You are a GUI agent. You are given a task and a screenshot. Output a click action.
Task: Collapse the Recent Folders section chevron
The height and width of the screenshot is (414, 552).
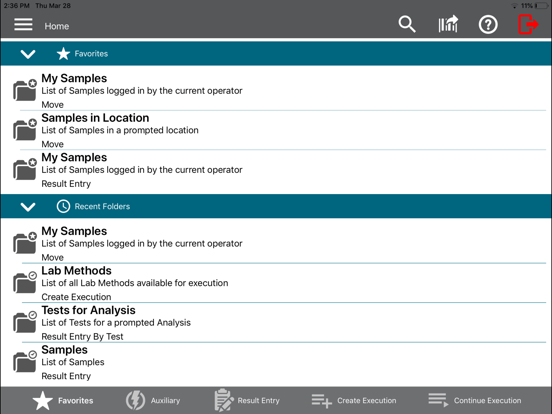28,207
